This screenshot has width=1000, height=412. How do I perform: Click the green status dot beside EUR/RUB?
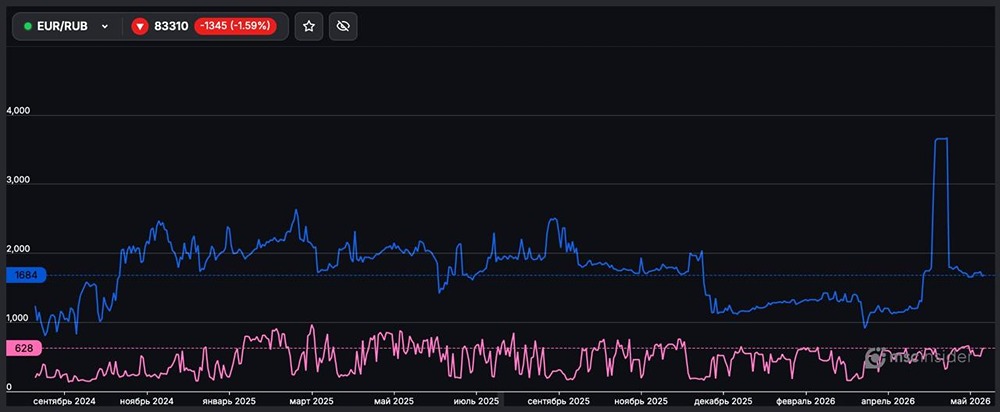click(27, 26)
